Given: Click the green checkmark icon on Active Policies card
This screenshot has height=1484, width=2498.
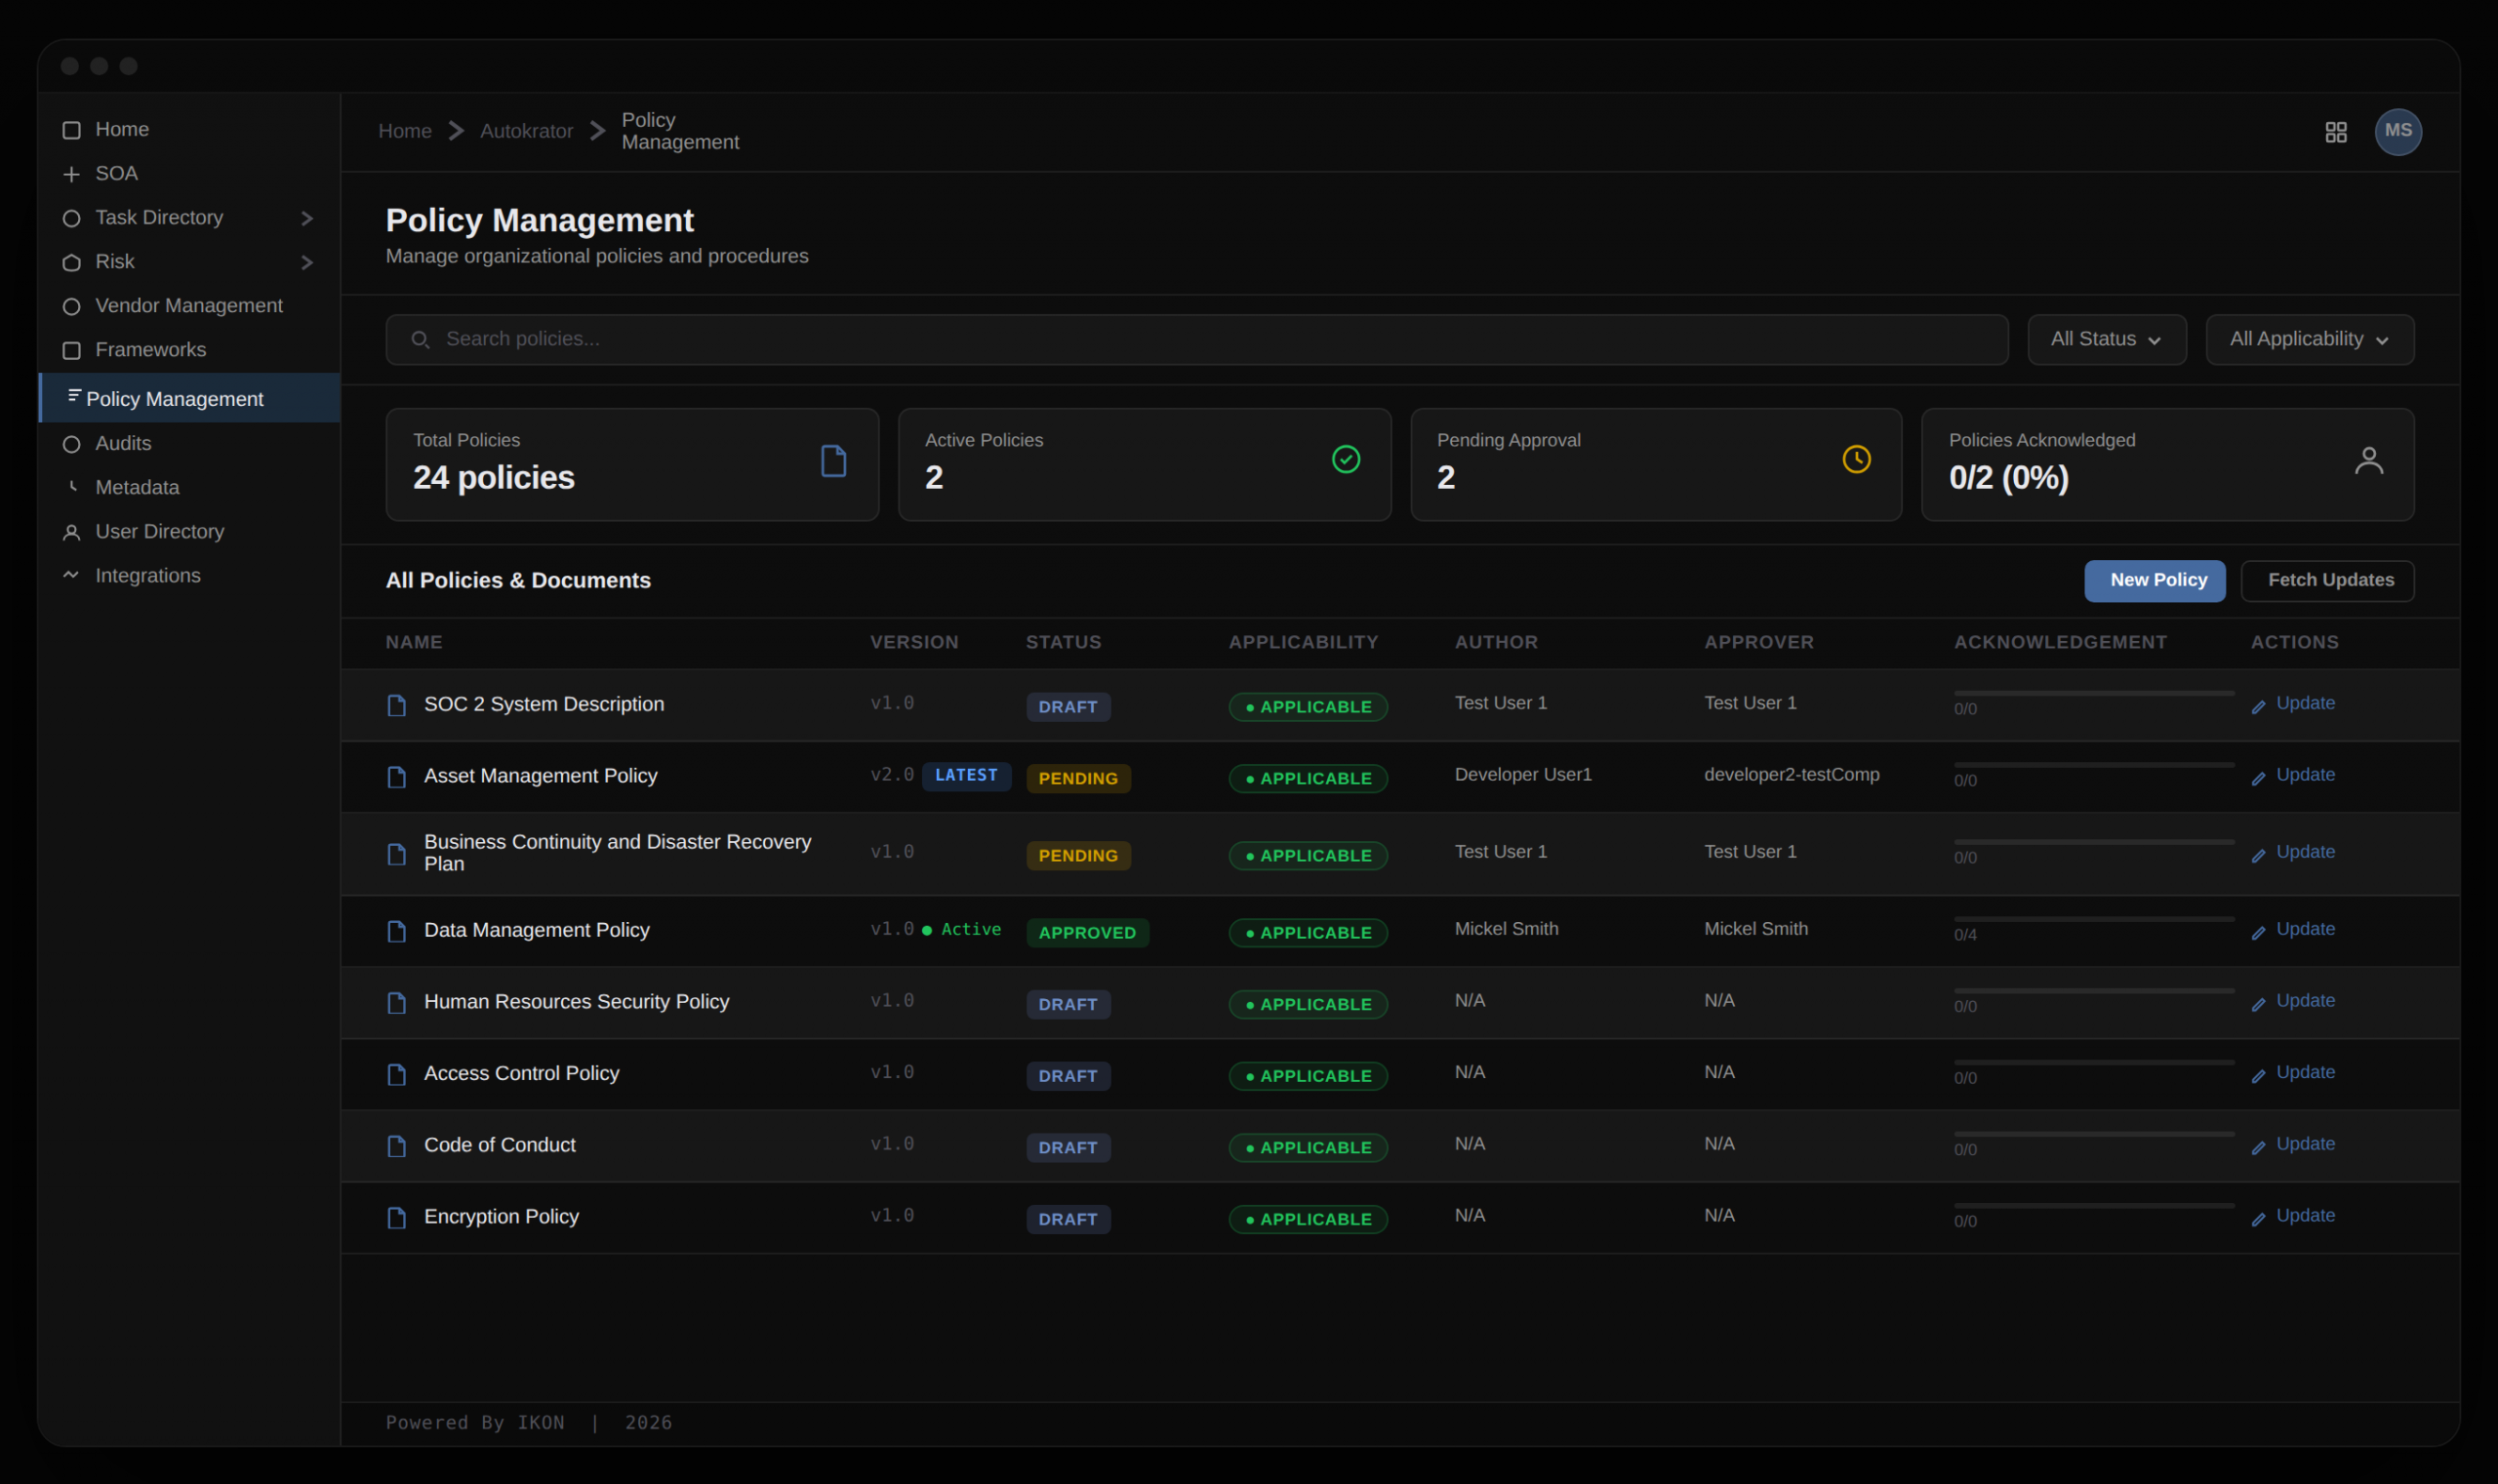Looking at the screenshot, I should tap(1345, 459).
